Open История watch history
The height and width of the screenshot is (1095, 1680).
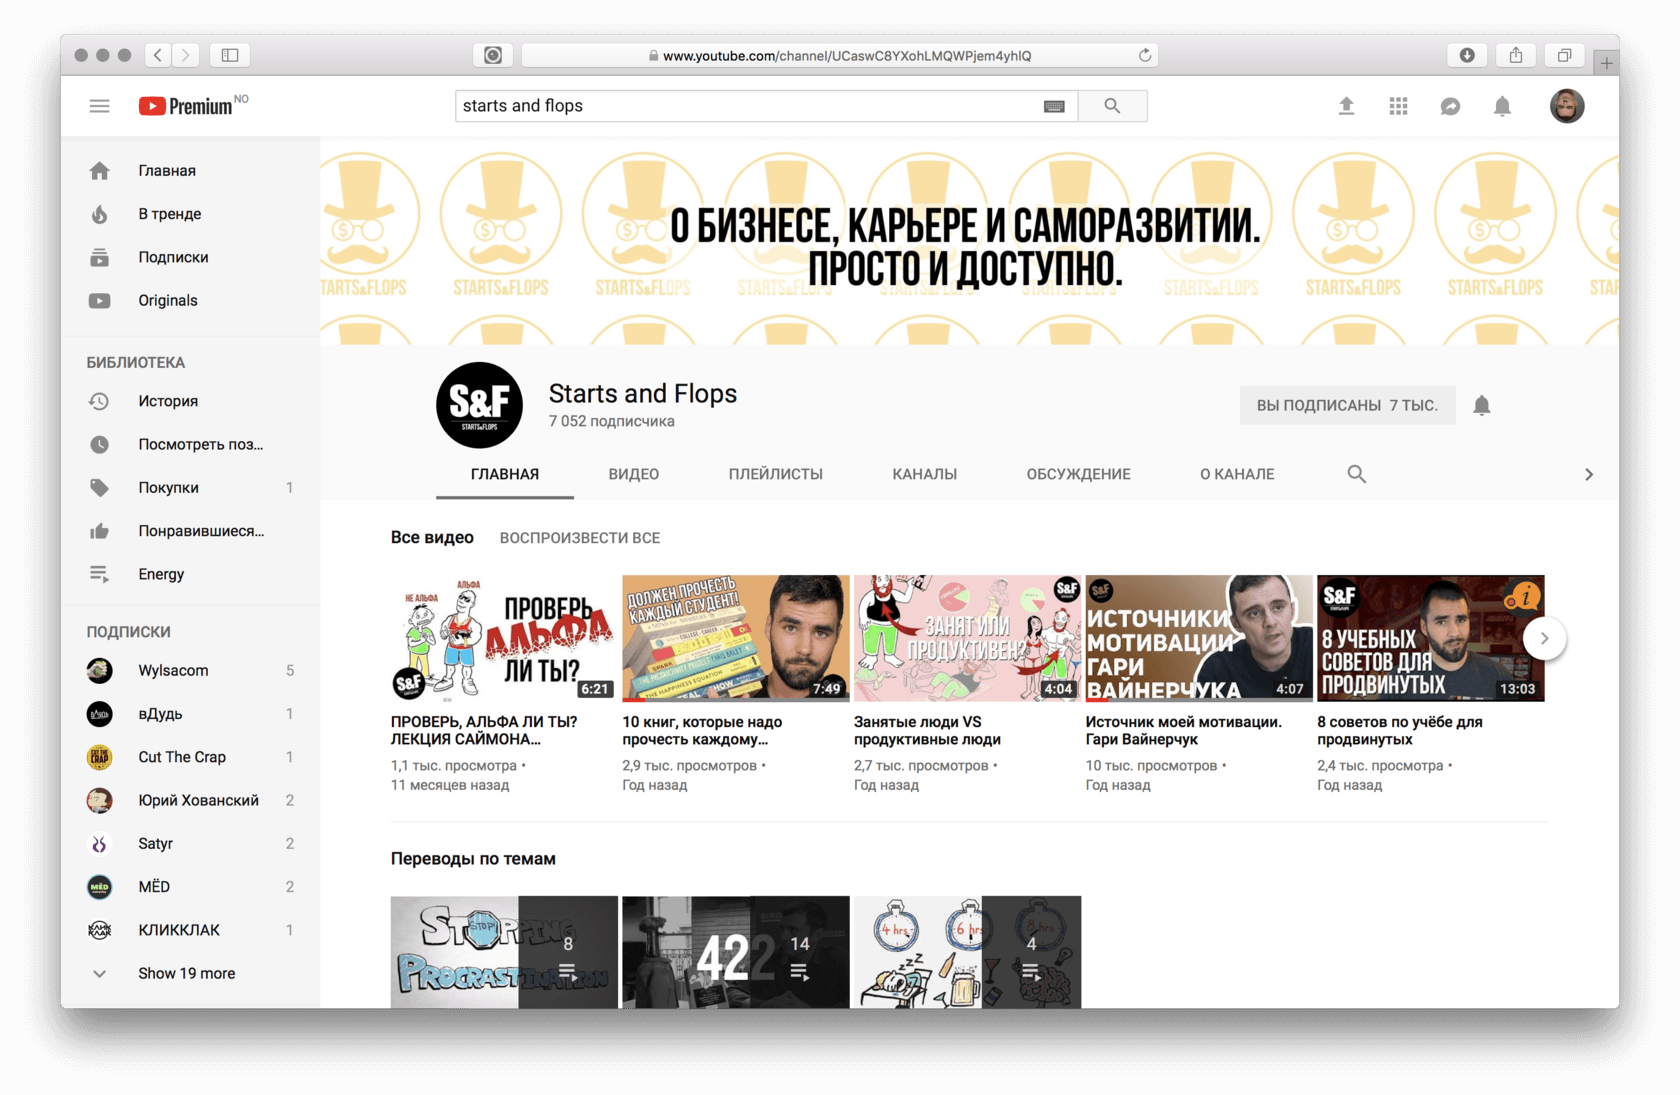coord(190,401)
